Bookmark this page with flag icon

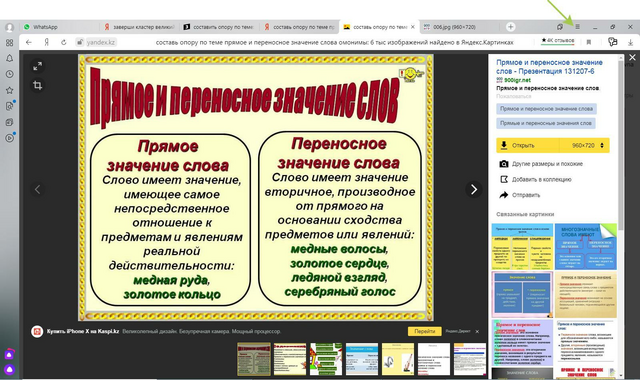pos(589,42)
